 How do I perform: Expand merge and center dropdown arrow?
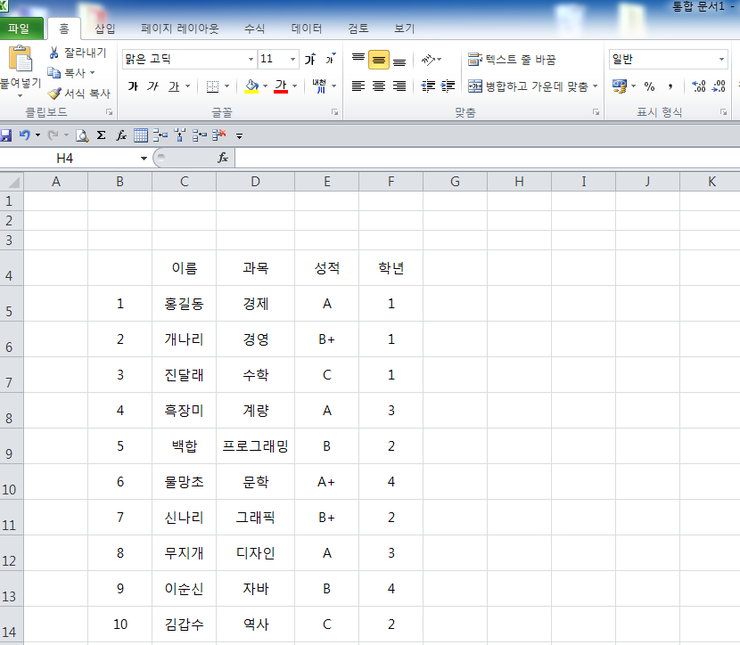[x=595, y=86]
